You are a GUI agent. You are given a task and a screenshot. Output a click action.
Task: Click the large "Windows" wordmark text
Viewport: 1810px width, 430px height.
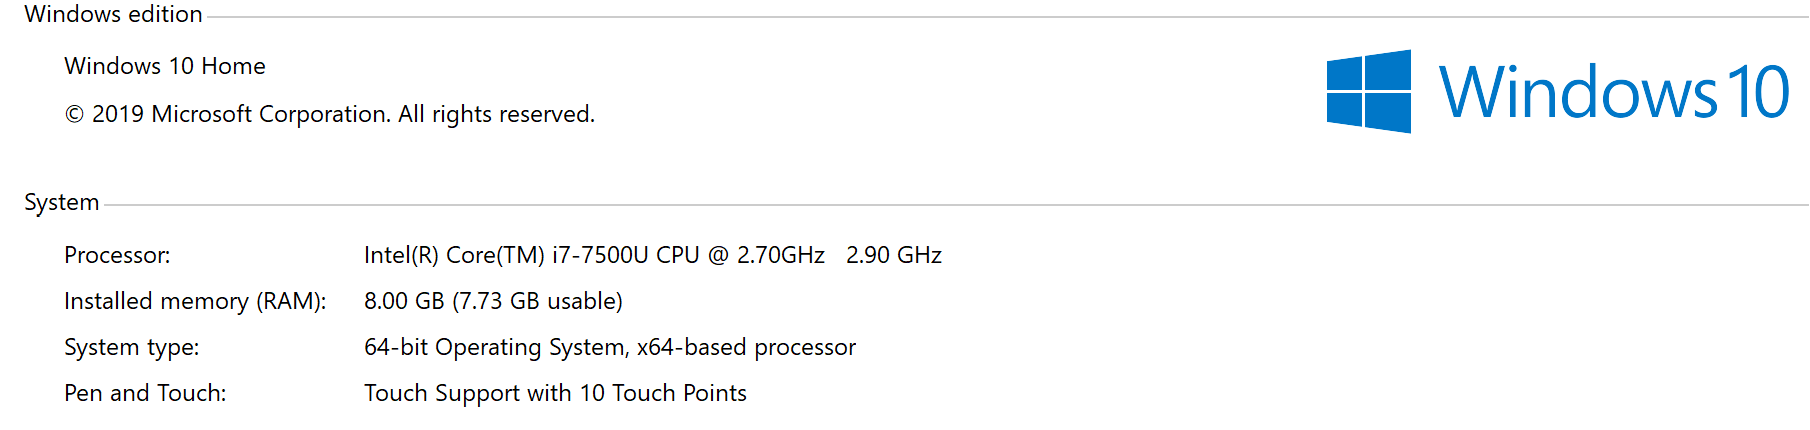point(1577,92)
